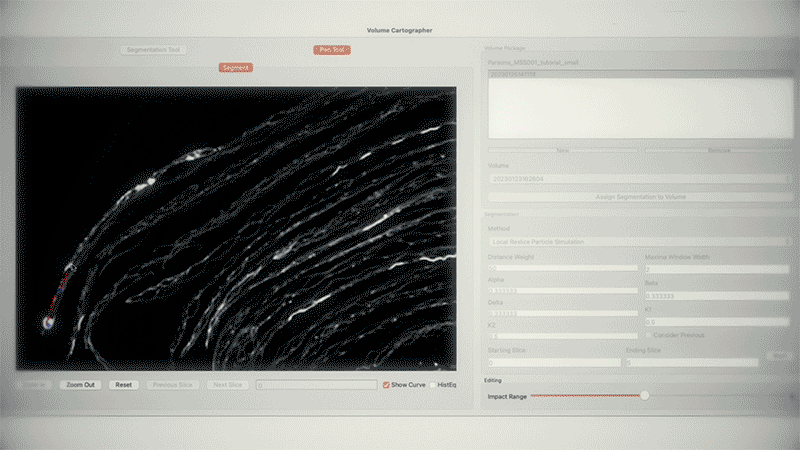The width and height of the screenshot is (800, 450).
Task: Click the New segmentation button
Action: pyautogui.click(x=562, y=150)
